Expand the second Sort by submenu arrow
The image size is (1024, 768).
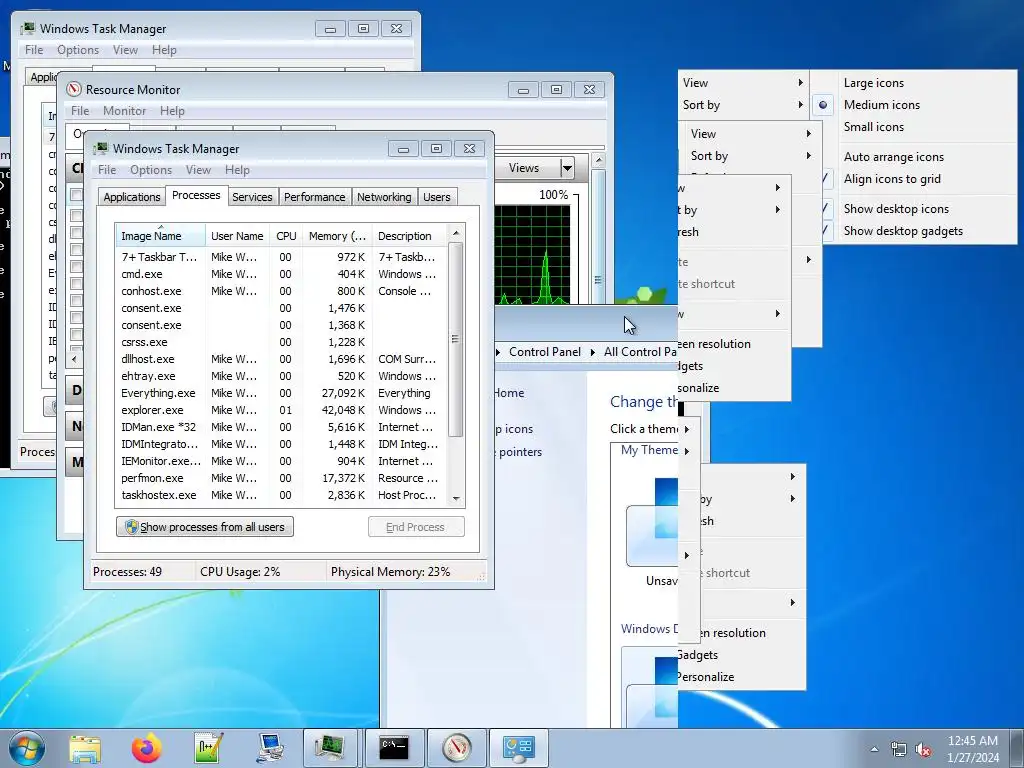click(x=808, y=155)
